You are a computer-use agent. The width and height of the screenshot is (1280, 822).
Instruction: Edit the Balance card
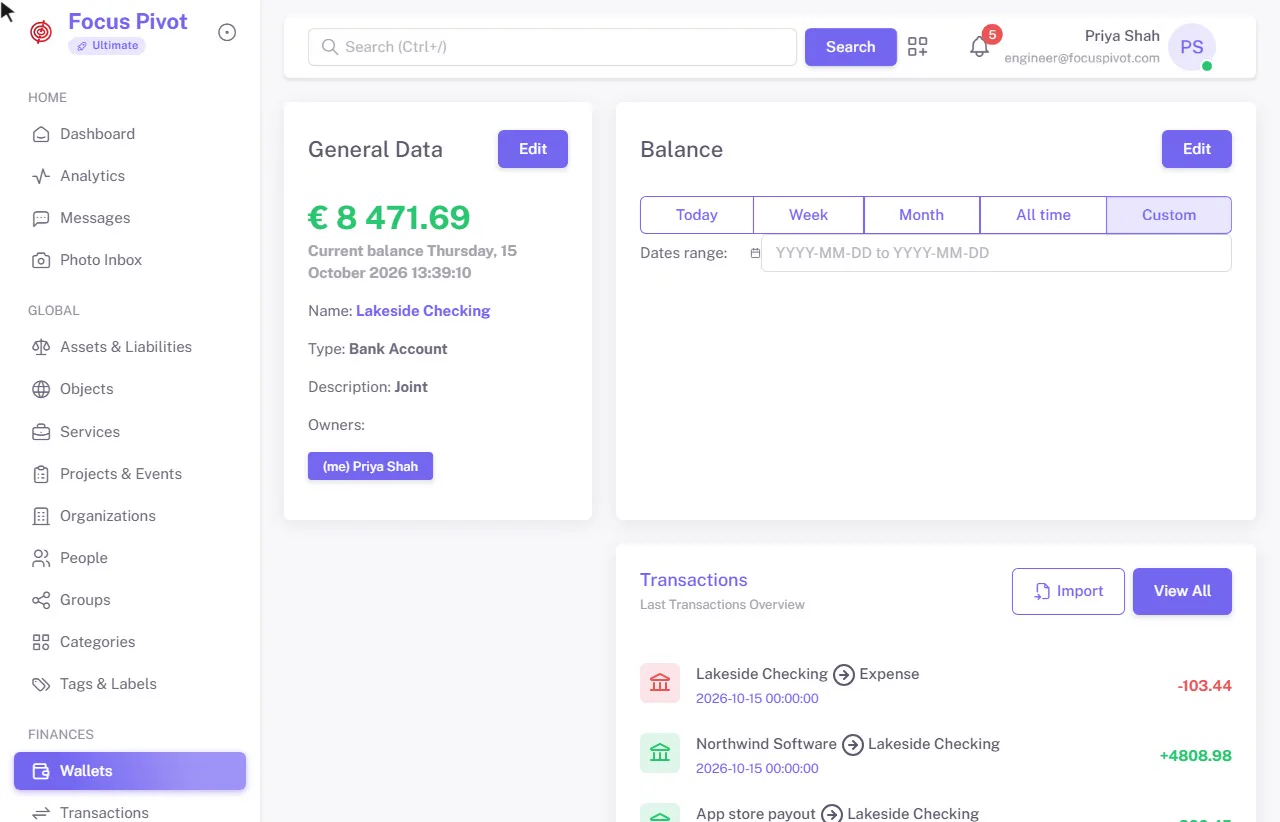coord(1197,149)
